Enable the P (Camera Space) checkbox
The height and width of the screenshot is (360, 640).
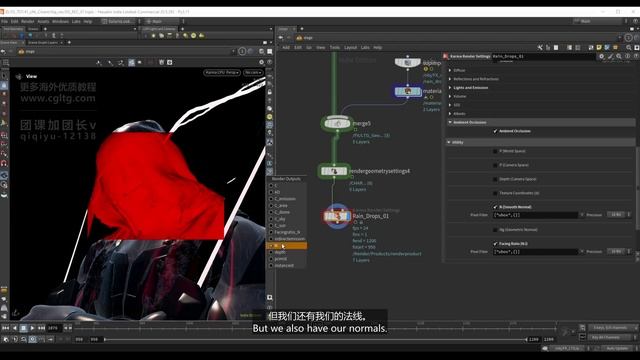click(495, 165)
